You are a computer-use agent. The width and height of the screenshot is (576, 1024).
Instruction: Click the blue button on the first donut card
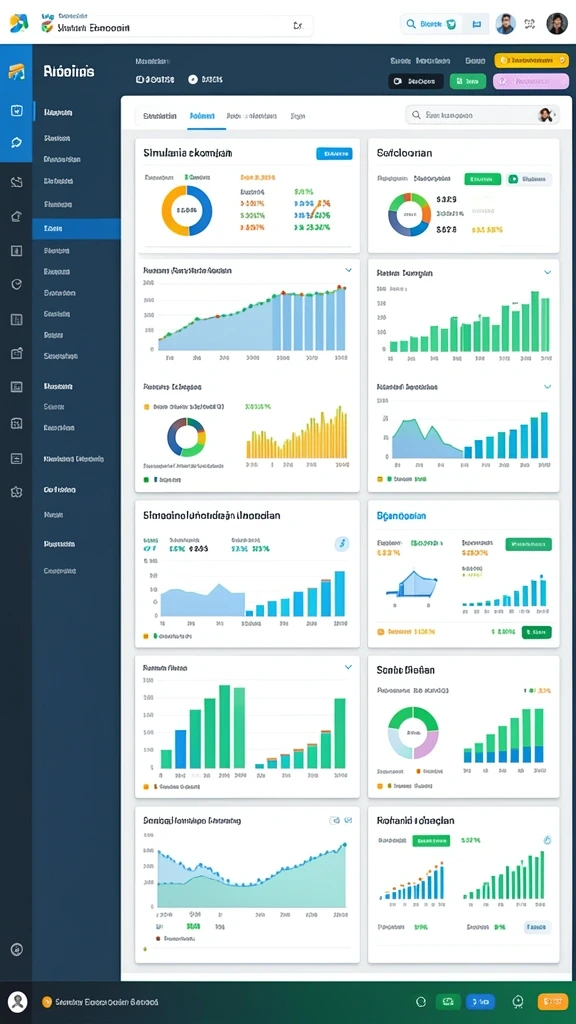(x=334, y=153)
